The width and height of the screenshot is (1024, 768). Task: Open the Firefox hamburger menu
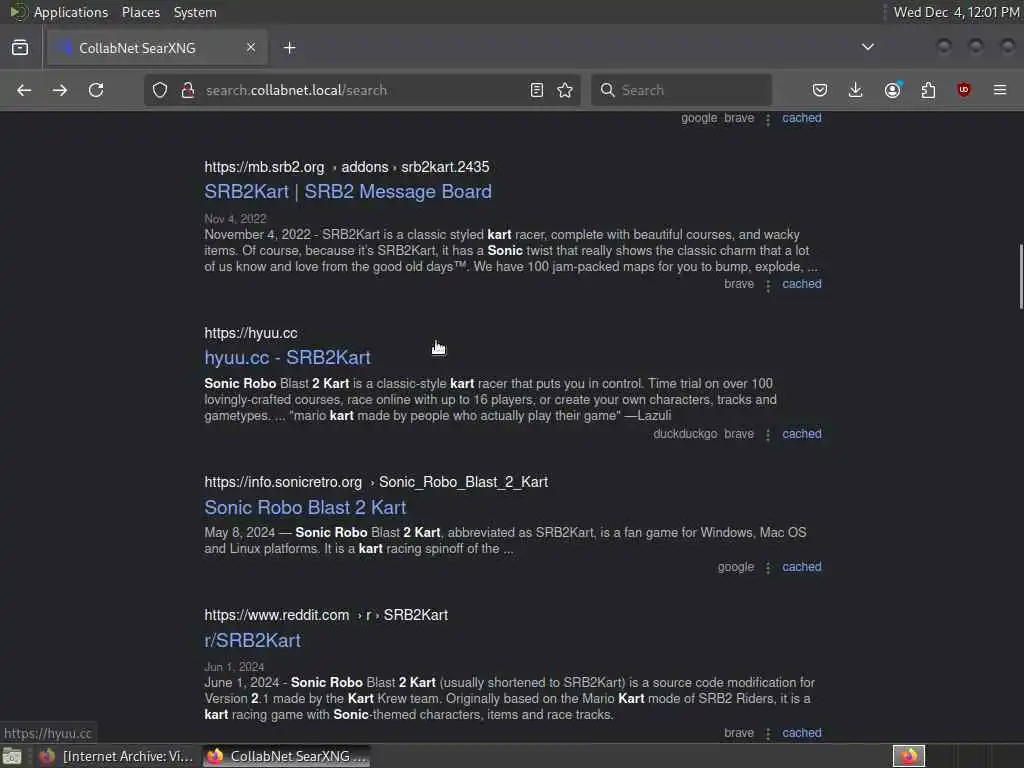click(1000, 90)
